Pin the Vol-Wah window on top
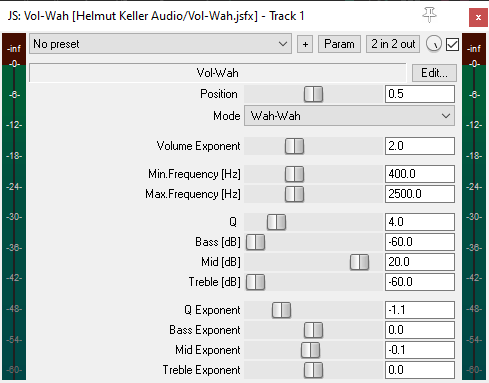The image size is (489, 383). (429, 15)
